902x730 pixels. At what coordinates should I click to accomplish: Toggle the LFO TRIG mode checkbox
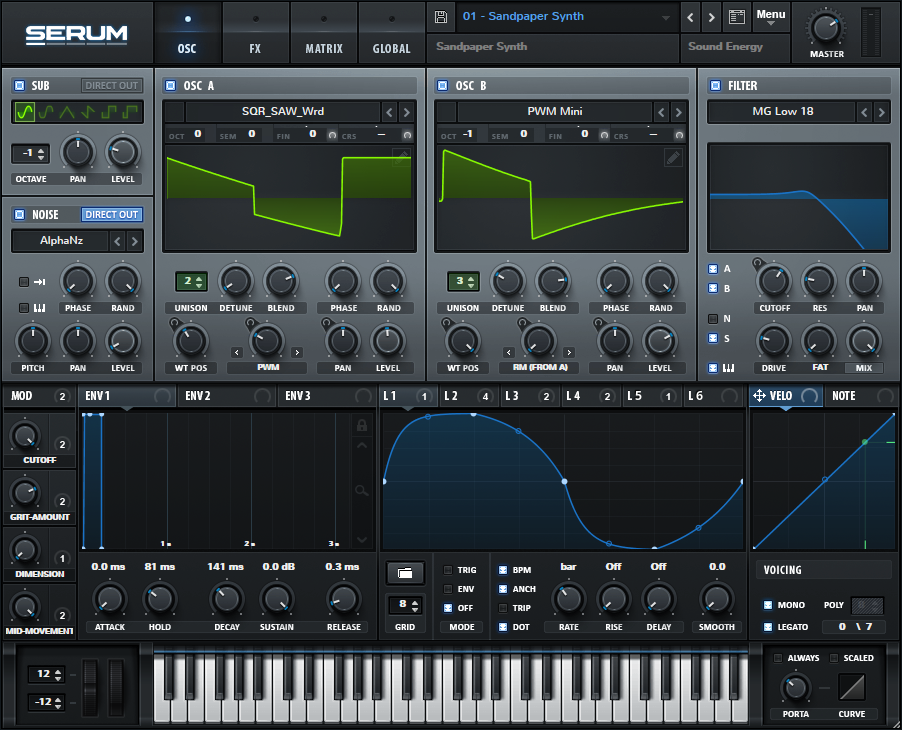[448, 570]
